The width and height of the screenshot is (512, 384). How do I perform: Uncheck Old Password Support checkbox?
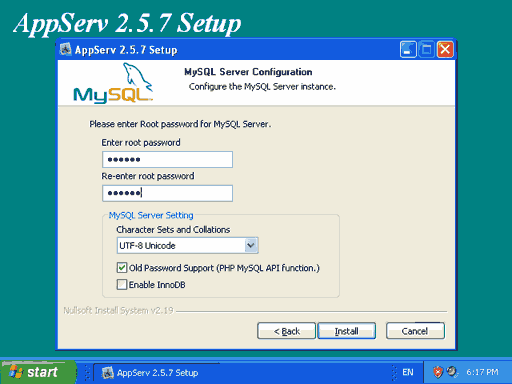pos(122,268)
